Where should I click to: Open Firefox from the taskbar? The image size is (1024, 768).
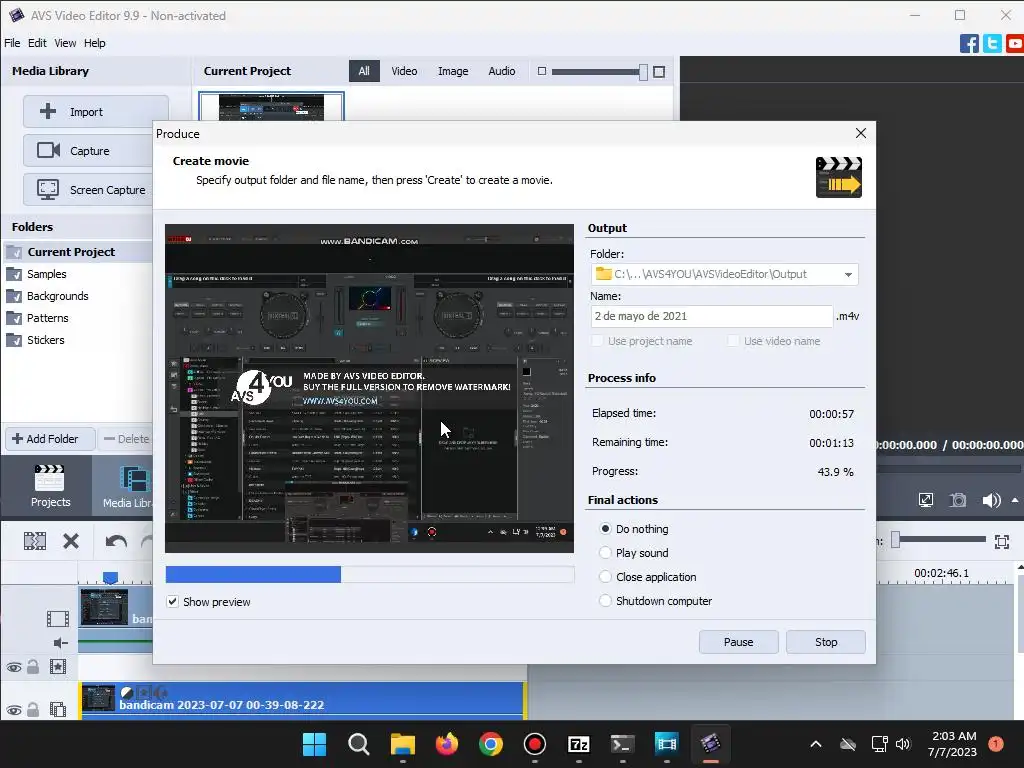447,744
